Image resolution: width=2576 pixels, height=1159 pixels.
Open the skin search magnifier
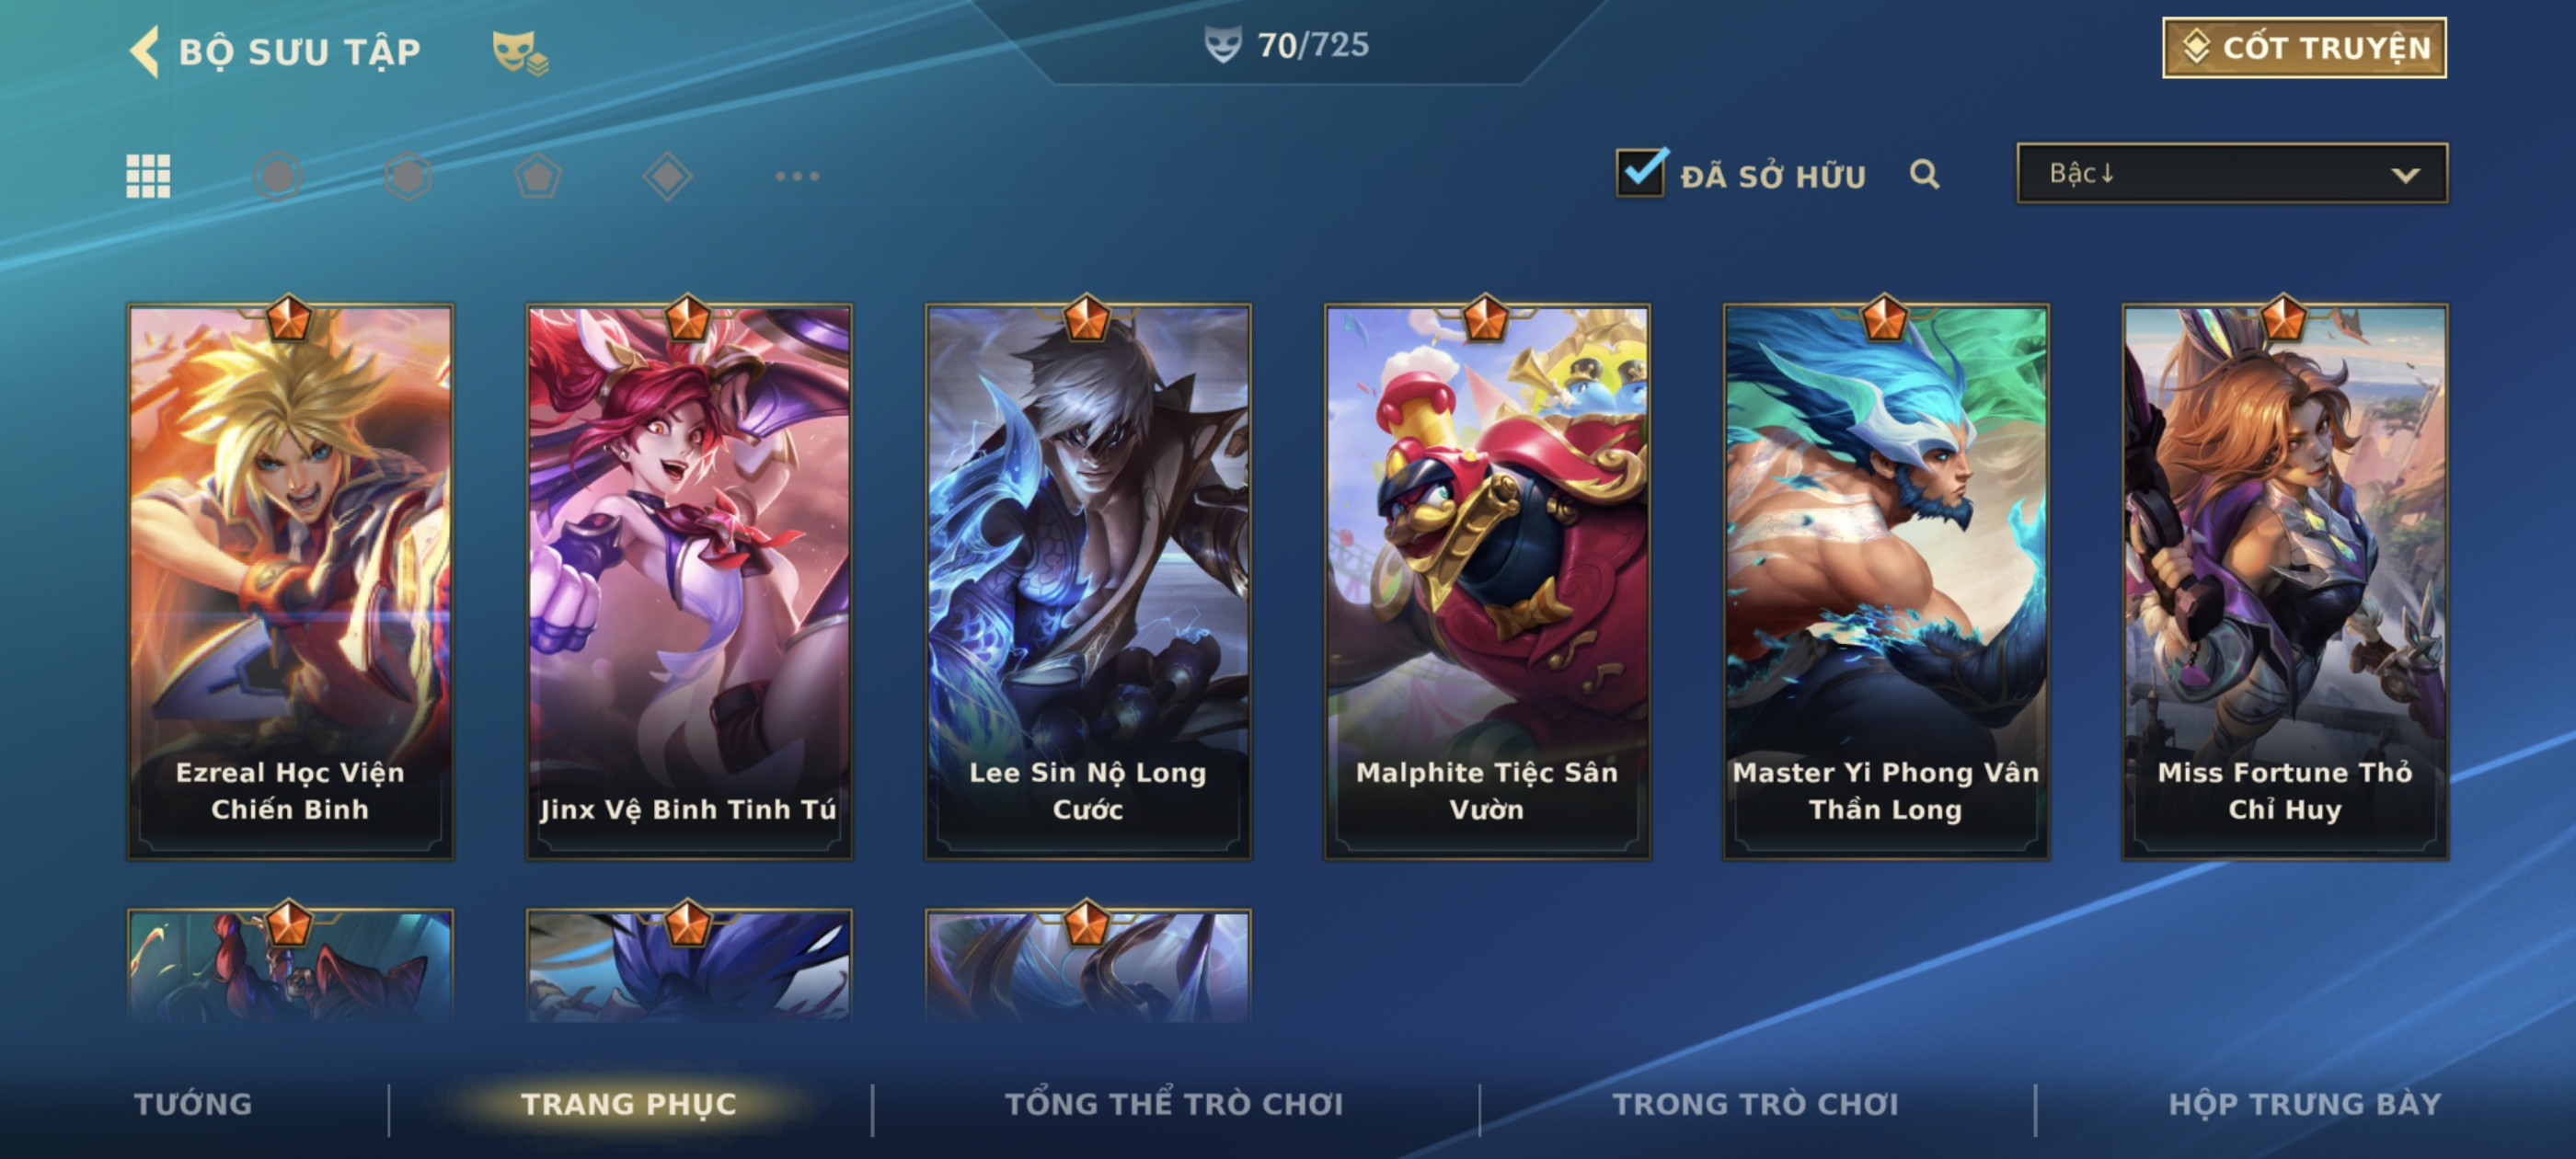click(x=1925, y=175)
